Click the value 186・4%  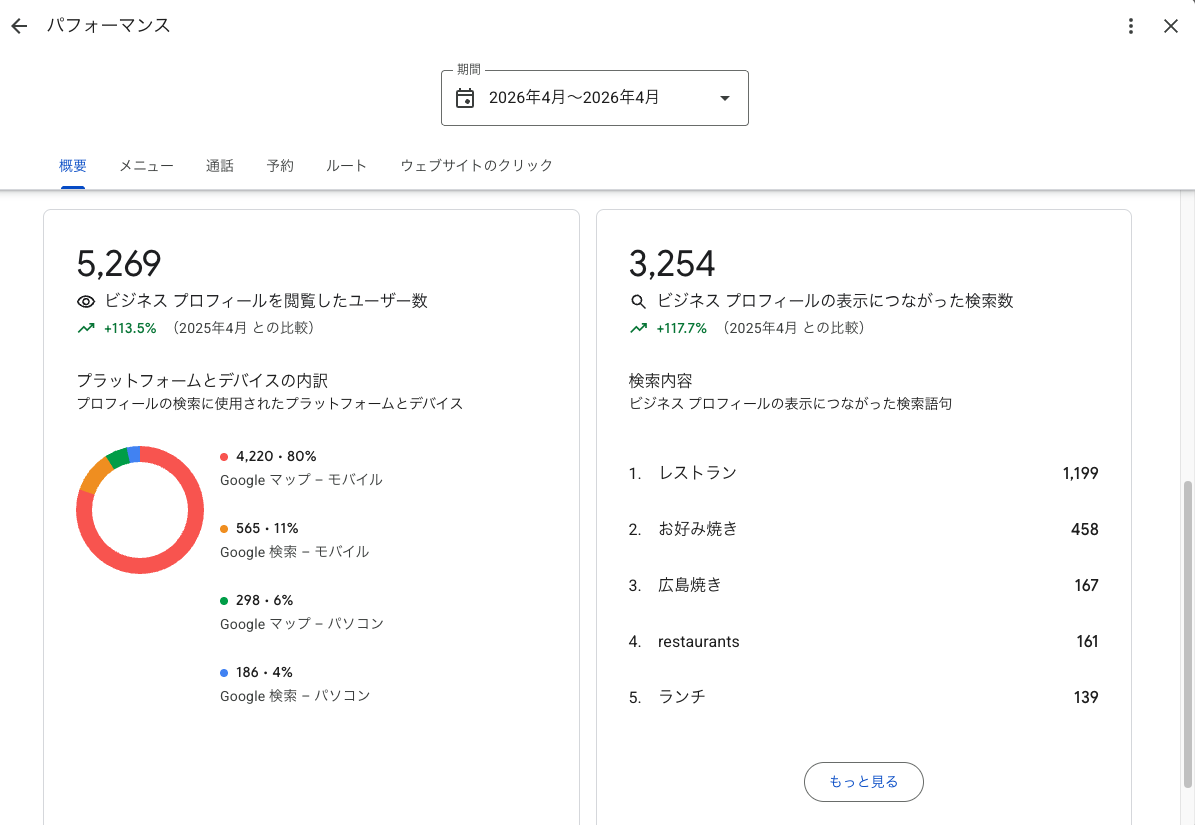[x=264, y=672]
